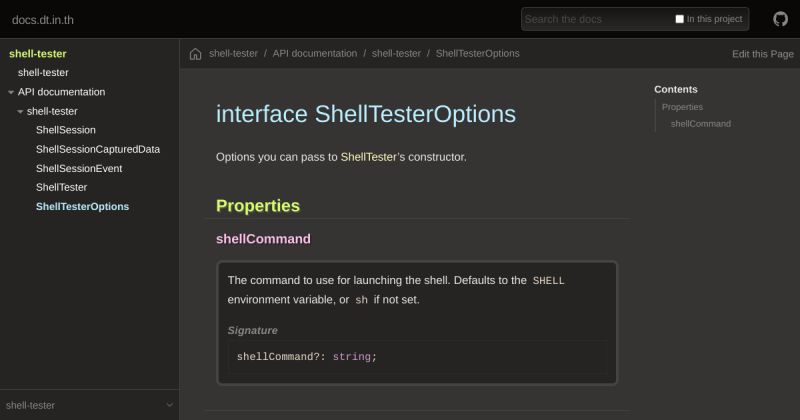Follow the ShellTester link in description
Image resolution: width=800 pixels, height=420 pixels.
click(x=368, y=157)
